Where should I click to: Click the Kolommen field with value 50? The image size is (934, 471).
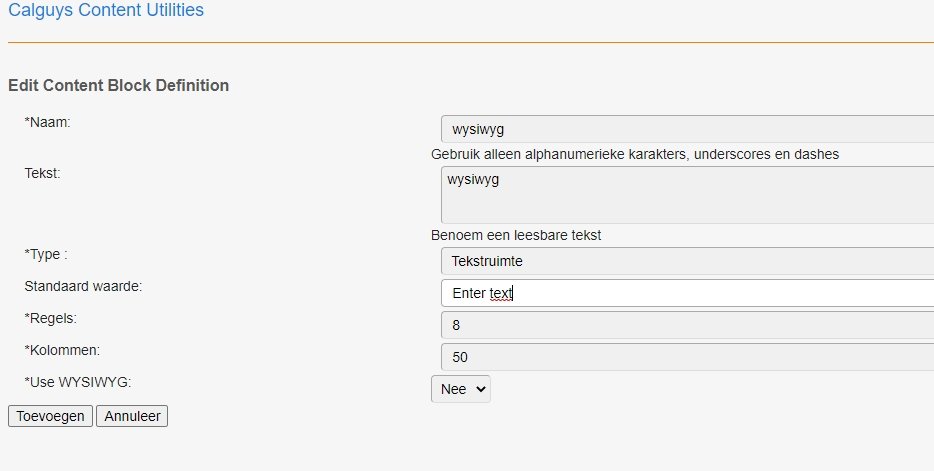coord(686,357)
